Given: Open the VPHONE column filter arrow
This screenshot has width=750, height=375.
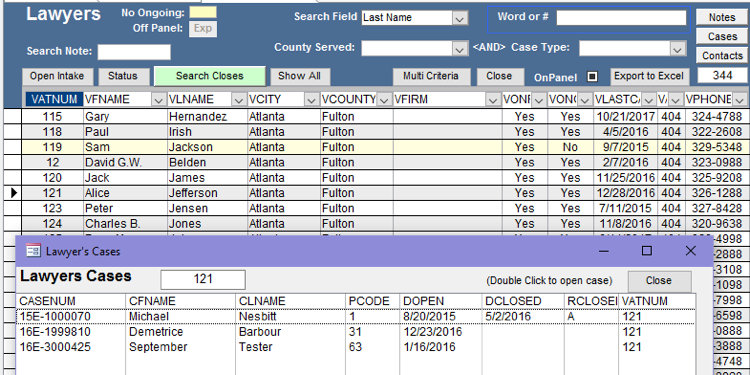Looking at the screenshot, I should (739, 99).
